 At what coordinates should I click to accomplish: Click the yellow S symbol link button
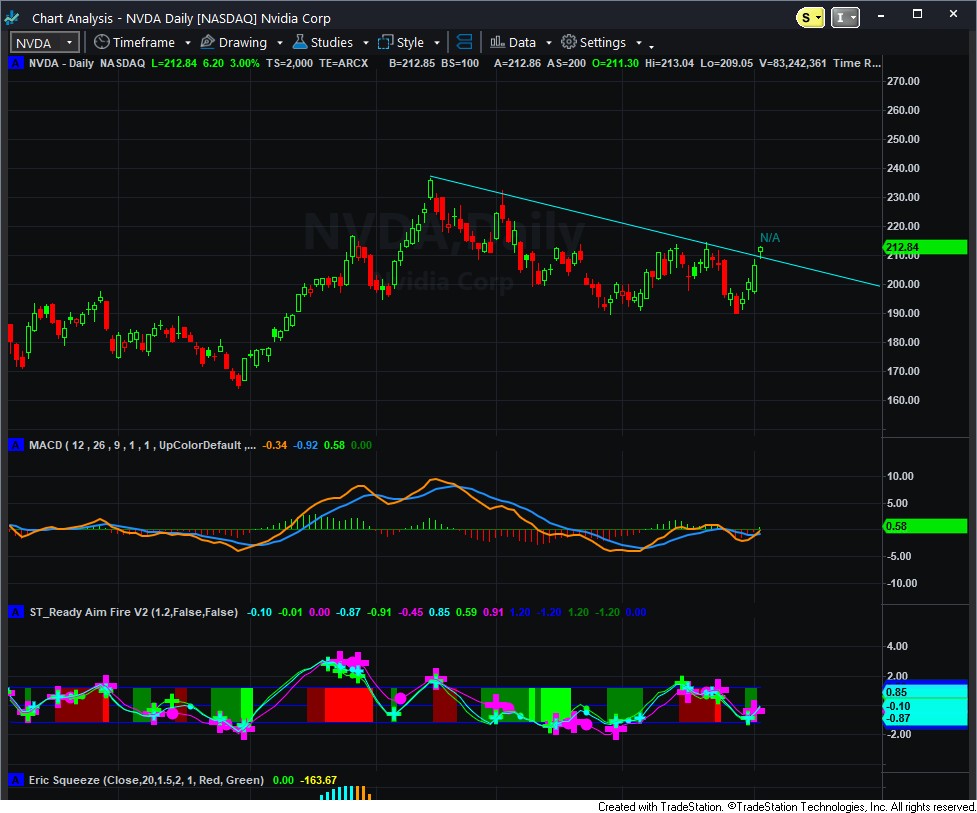click(810, 17)
